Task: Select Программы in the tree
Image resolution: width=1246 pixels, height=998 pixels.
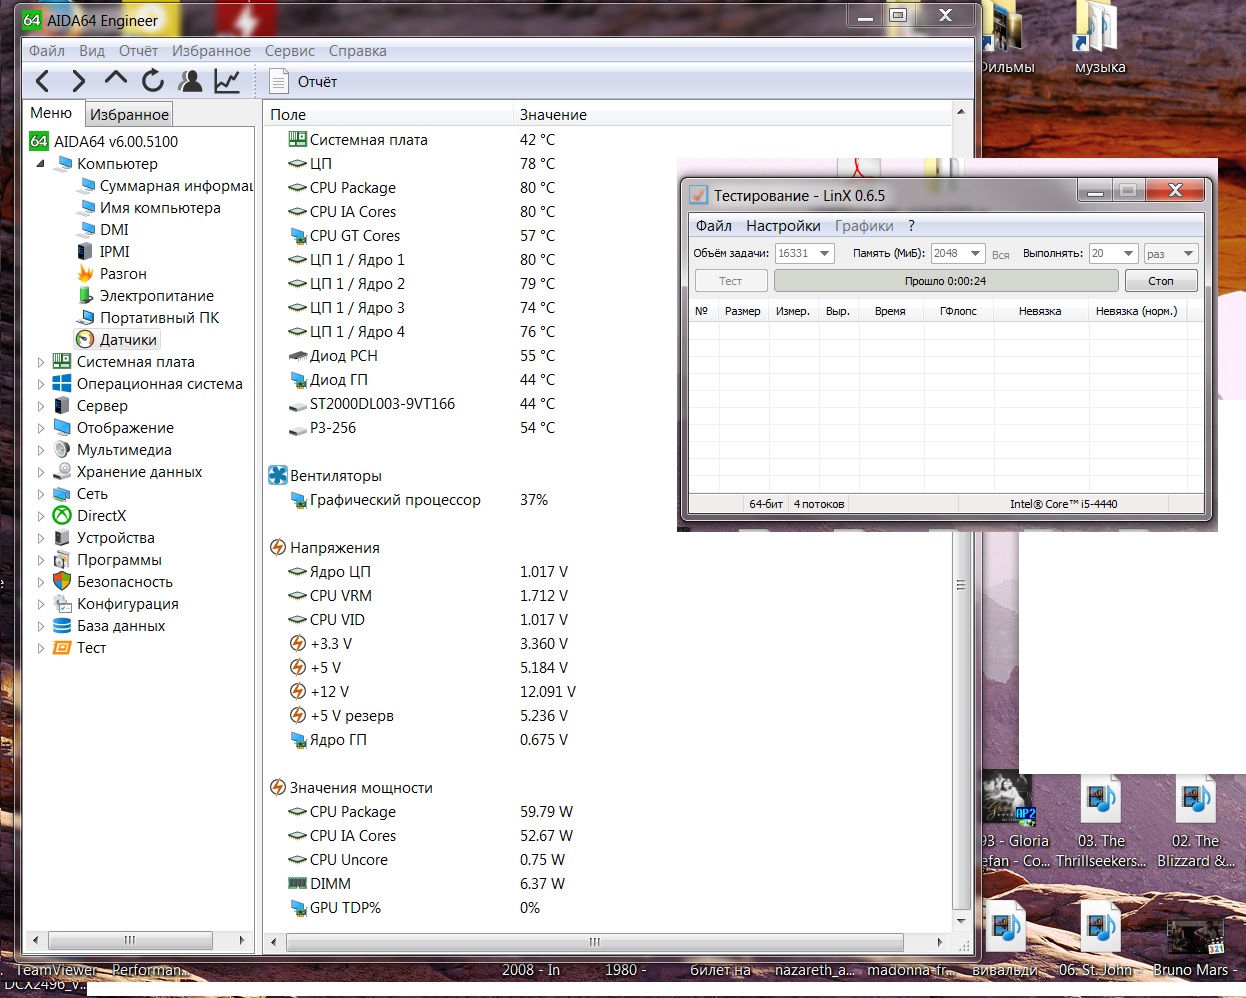Action: coord(119,560)
